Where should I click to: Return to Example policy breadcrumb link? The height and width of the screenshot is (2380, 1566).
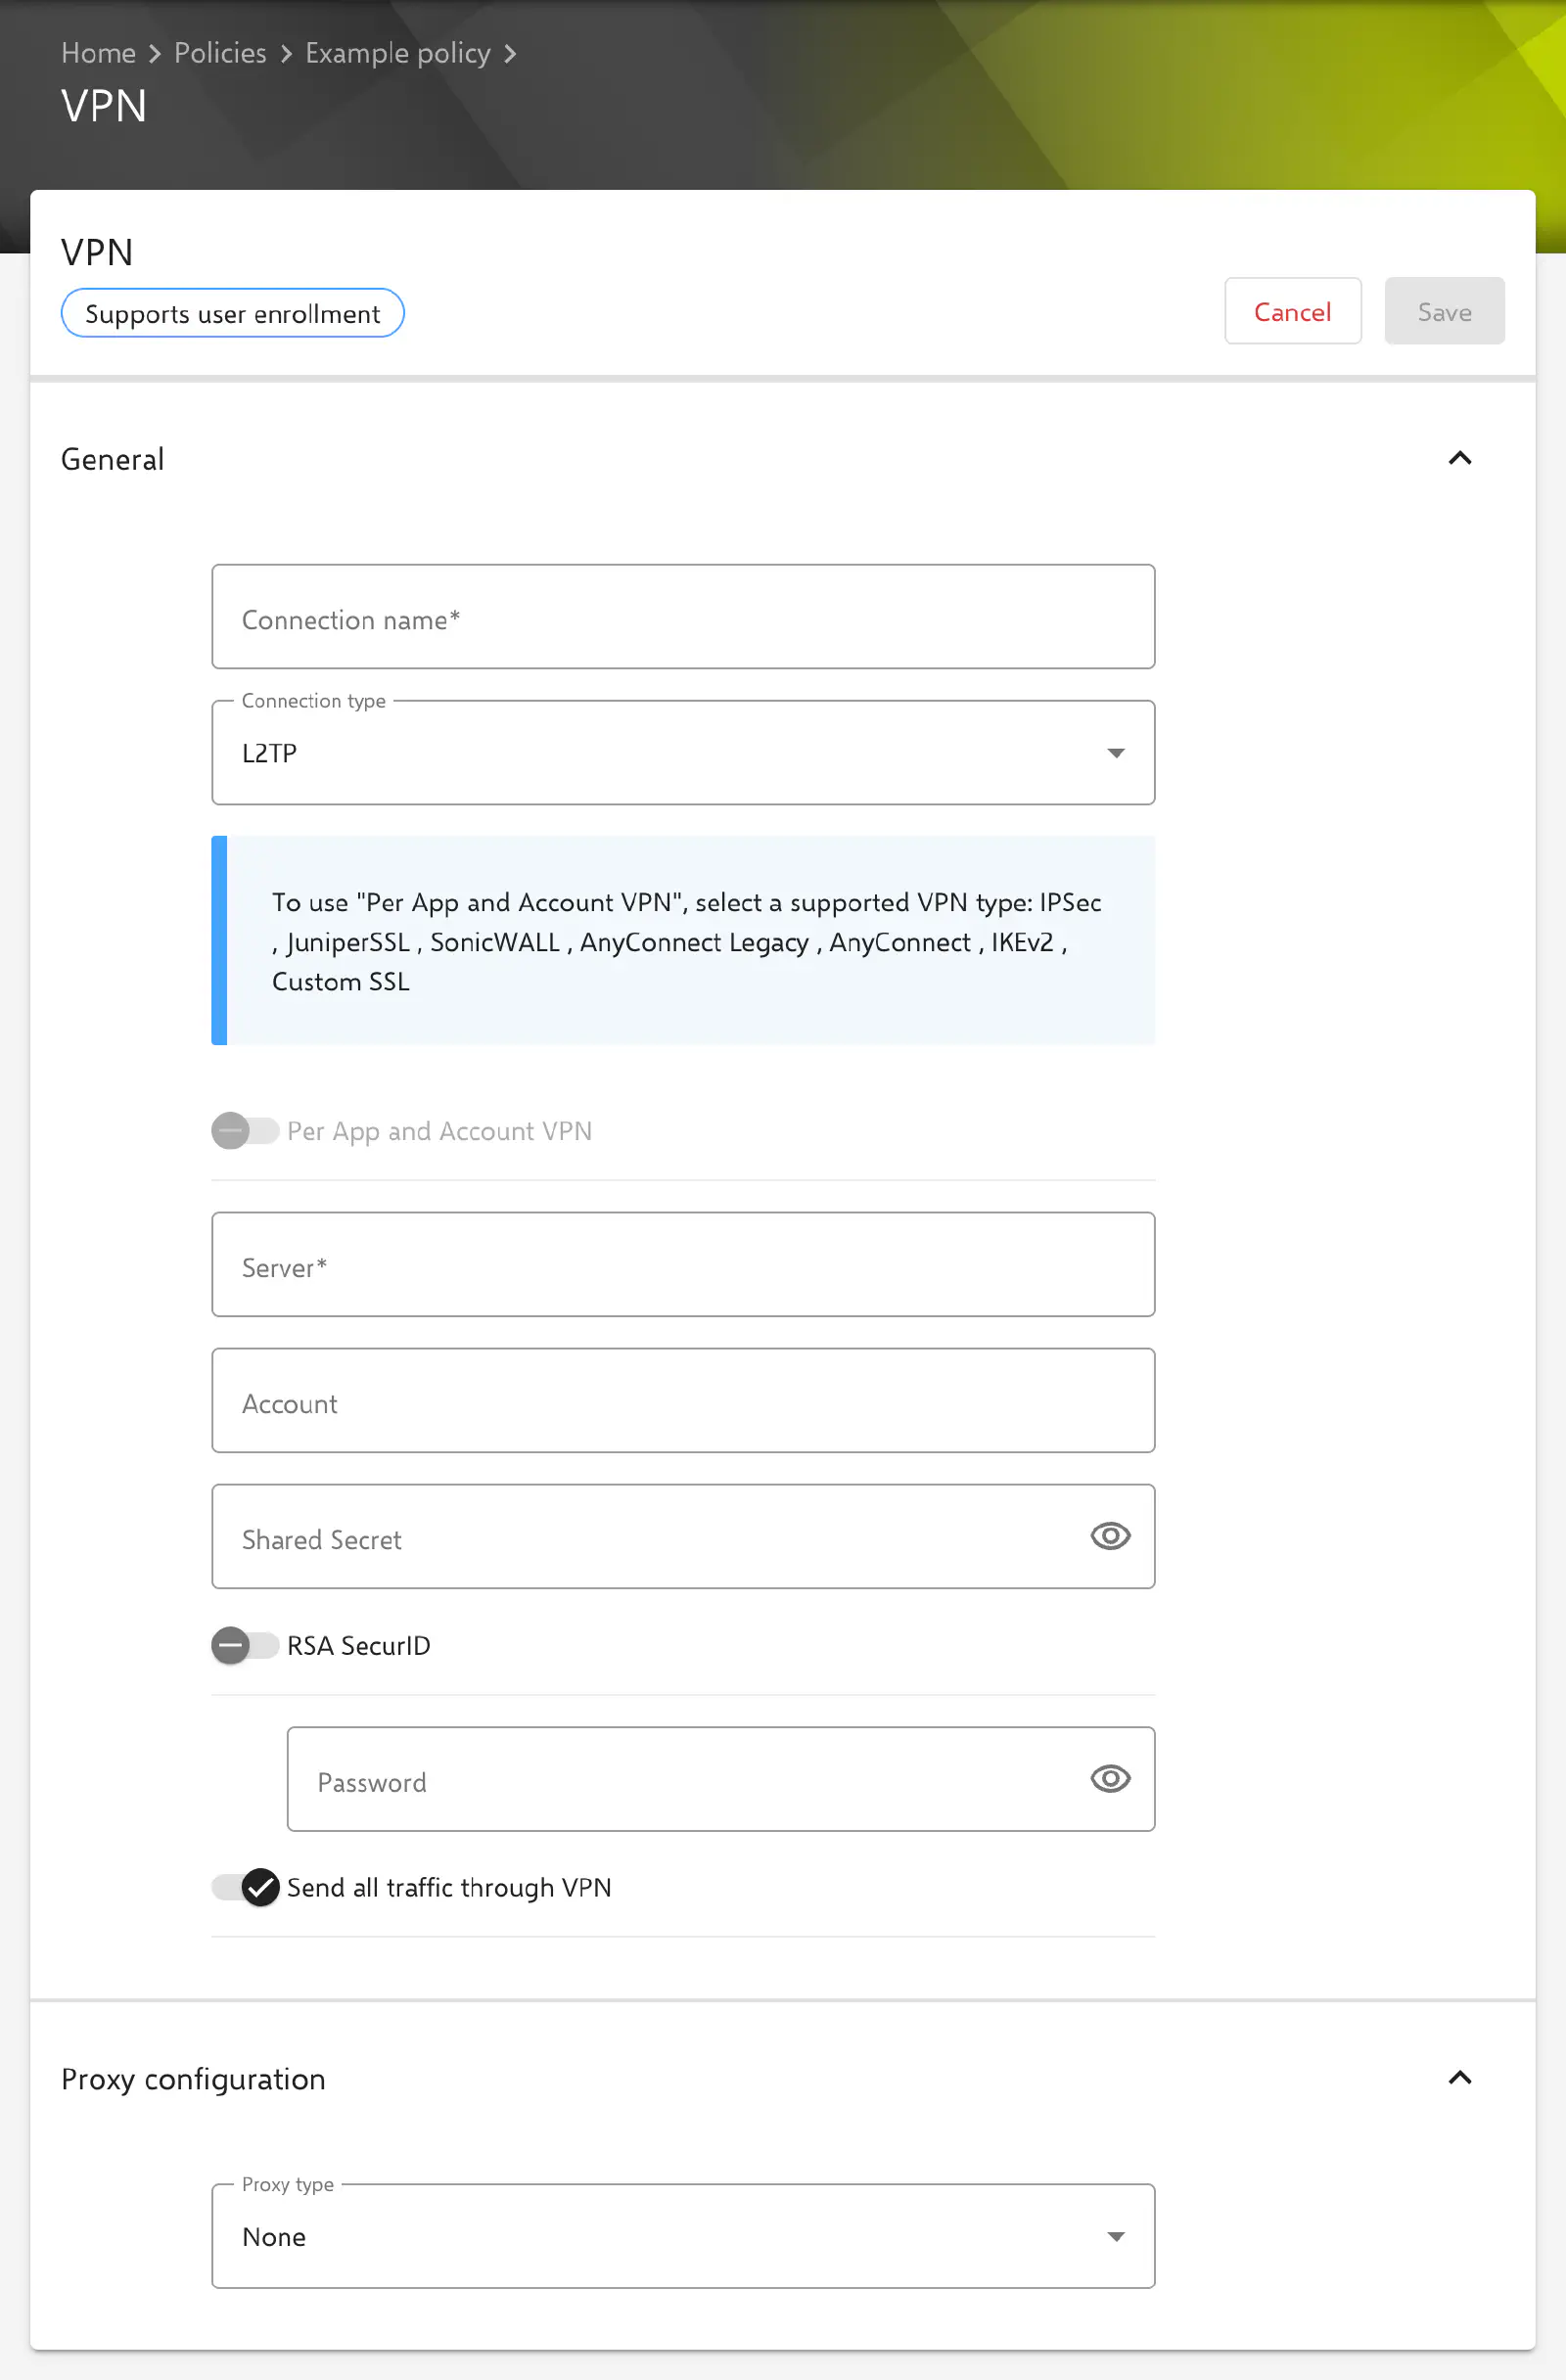pyautogui.click(x=398, y=53)
